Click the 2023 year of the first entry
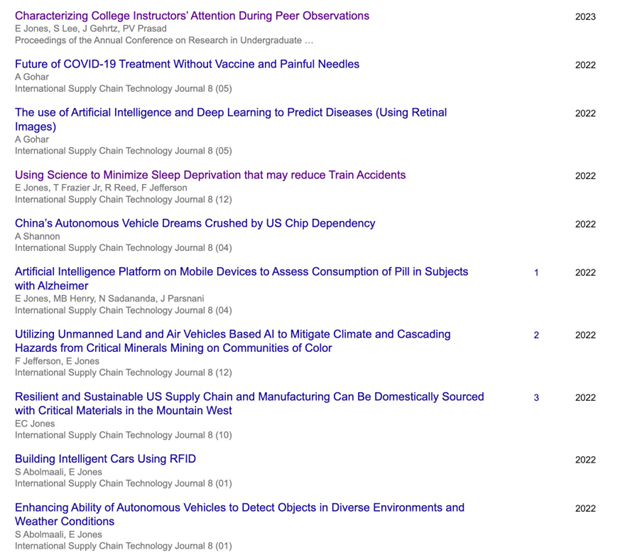The image size is (630, 560). tap(585, 16)
